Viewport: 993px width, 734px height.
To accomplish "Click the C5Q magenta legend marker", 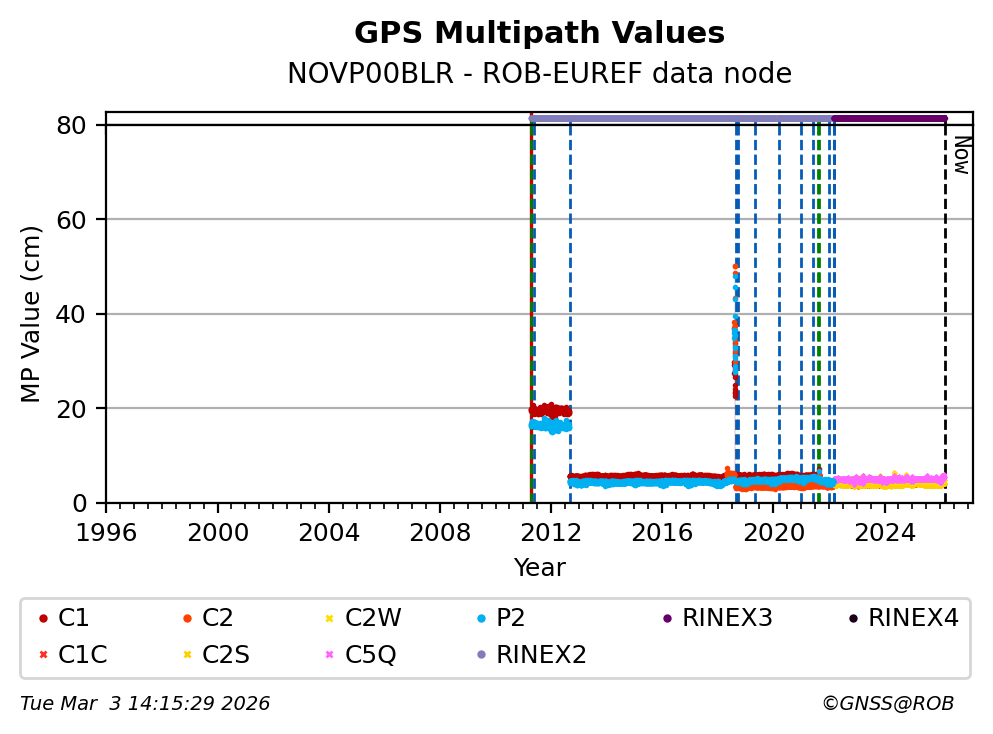I will coord(329,655).
